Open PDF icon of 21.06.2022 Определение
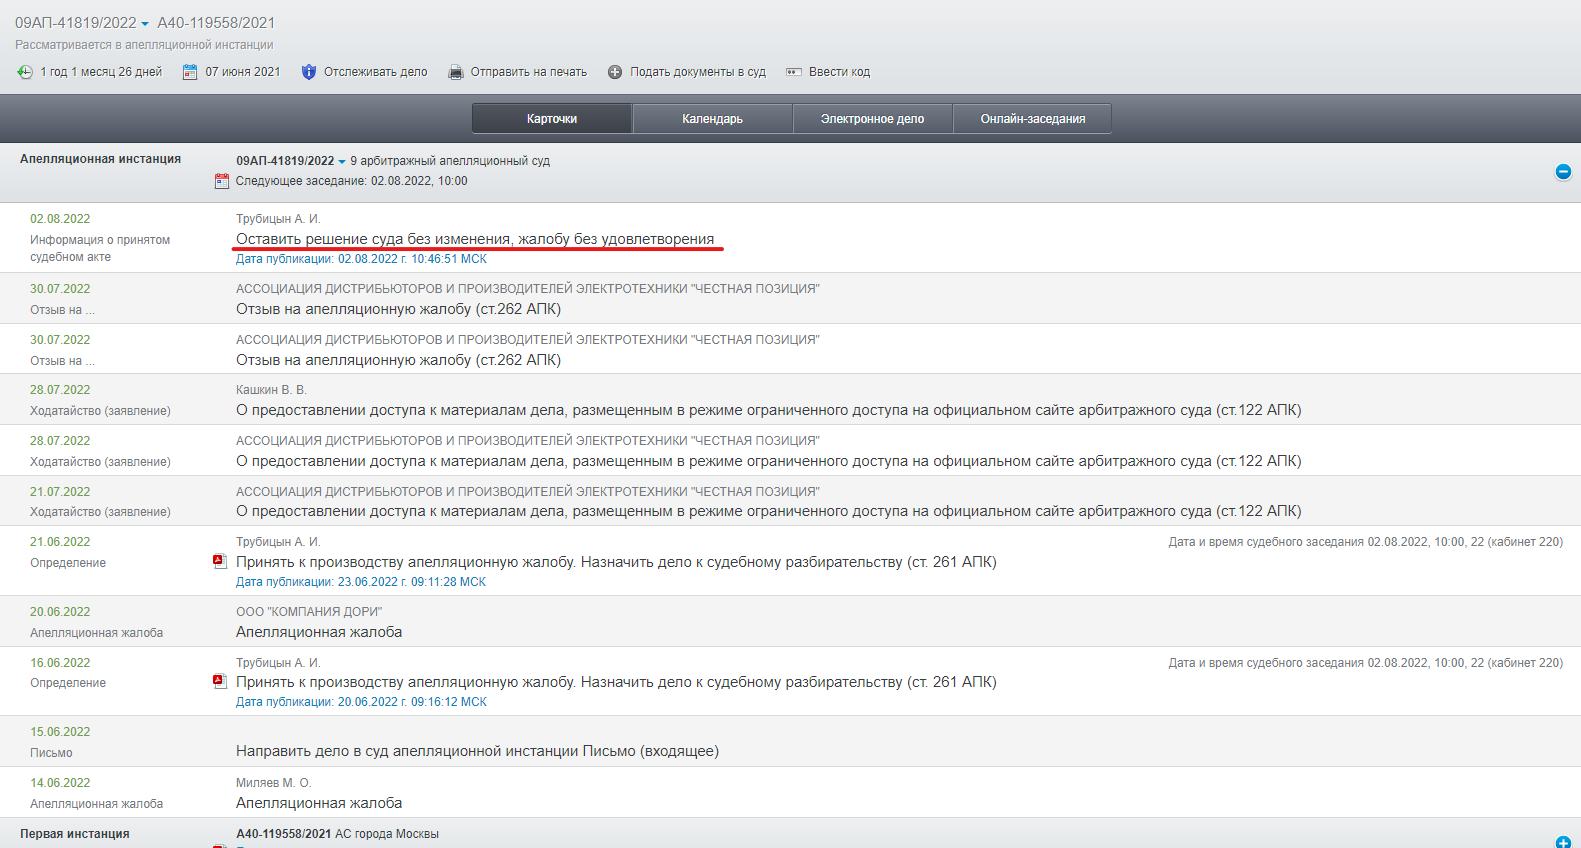 220,561
